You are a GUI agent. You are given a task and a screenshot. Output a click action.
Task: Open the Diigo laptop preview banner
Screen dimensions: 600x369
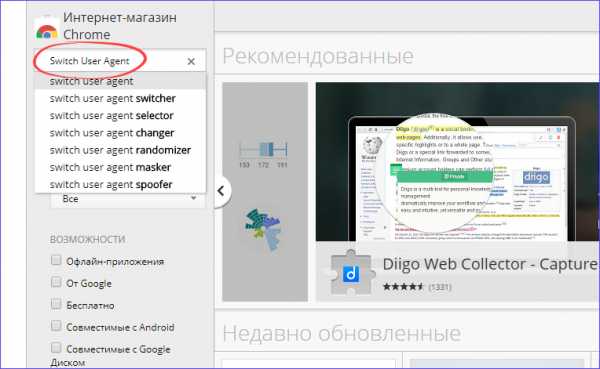click(x=457, y=162)
